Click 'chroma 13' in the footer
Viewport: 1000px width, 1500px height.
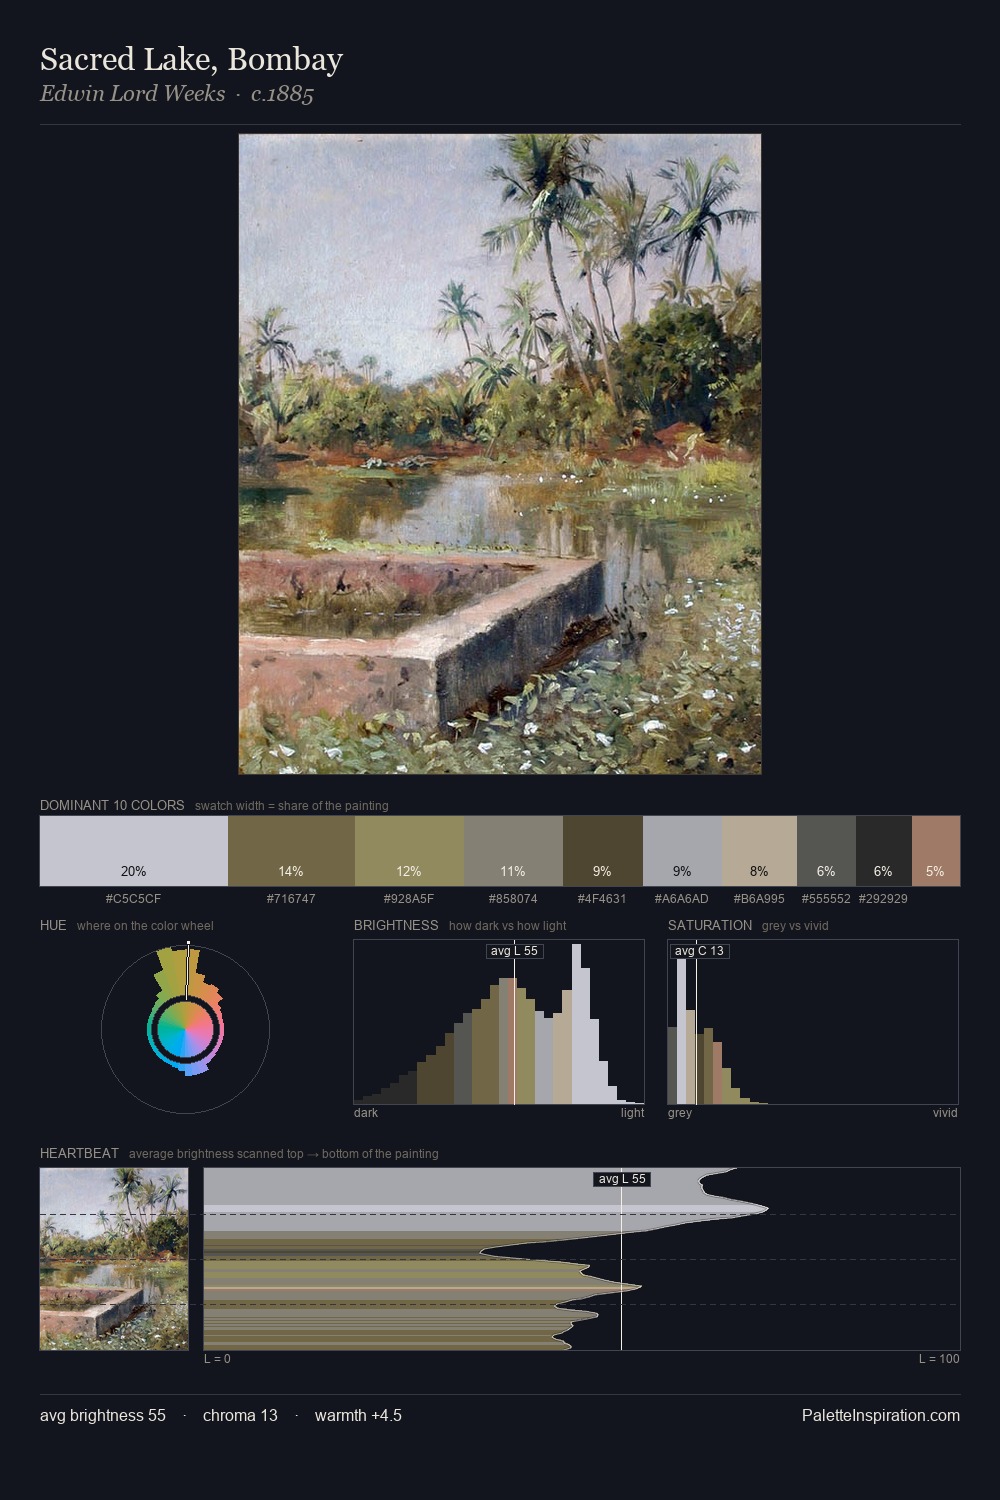240,1415
